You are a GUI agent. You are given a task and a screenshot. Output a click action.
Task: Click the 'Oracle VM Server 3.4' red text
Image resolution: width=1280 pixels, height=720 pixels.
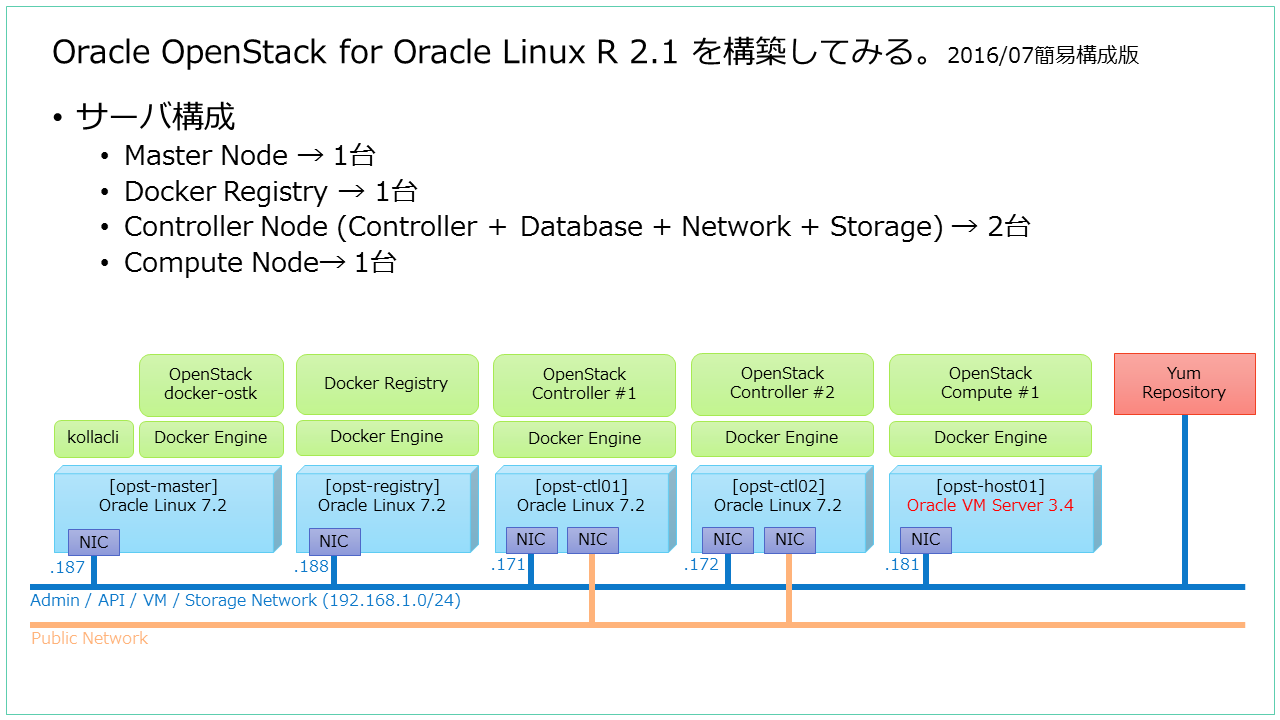(x=990, y=506)
